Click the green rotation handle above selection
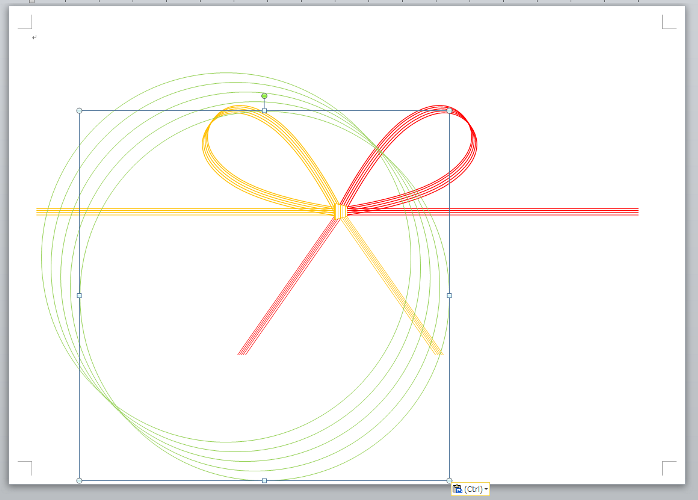The height and width of the screenshot is (500, 698). point(264,96)
